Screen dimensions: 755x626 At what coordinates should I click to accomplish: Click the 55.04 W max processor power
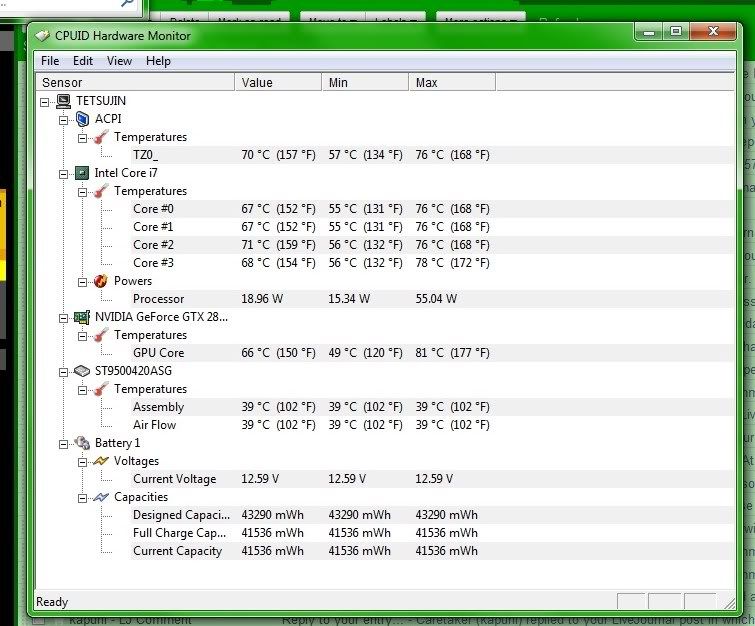tap(436, 299)
